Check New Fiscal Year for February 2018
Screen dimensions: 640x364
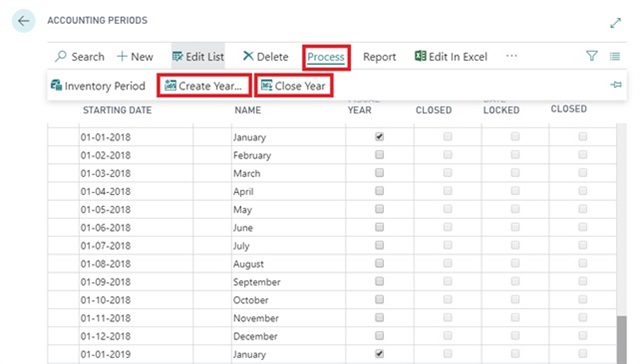click(x=379, y=155)
